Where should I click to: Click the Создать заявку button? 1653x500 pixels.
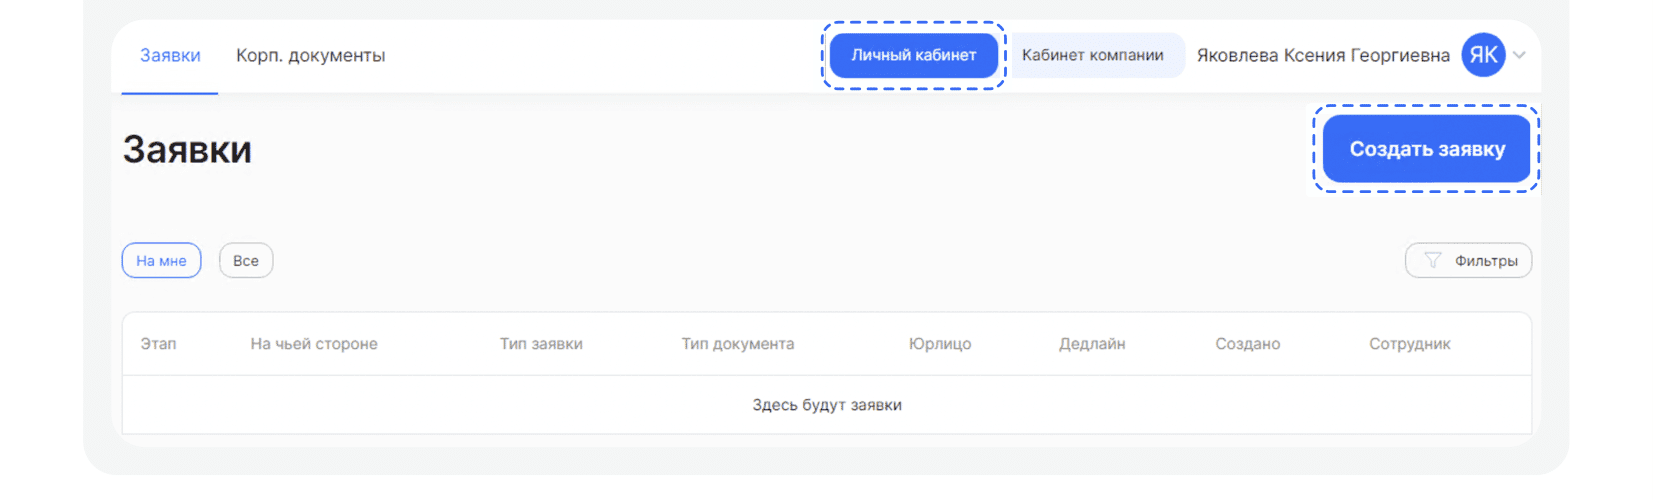click(x=1427, y=149)
